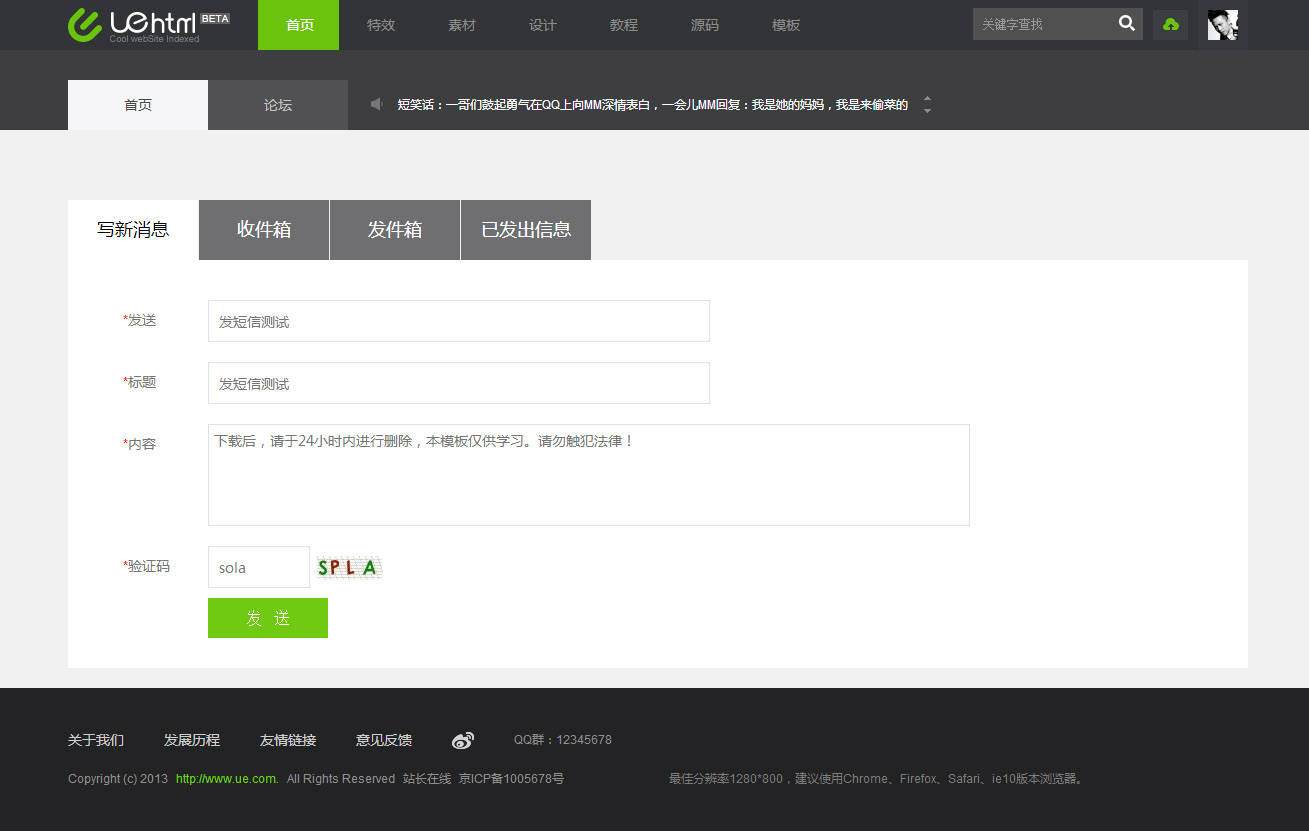Screen dimensions: 1309x831
Task: Switch to the 发件箱 tab
Action: [395, 230]
